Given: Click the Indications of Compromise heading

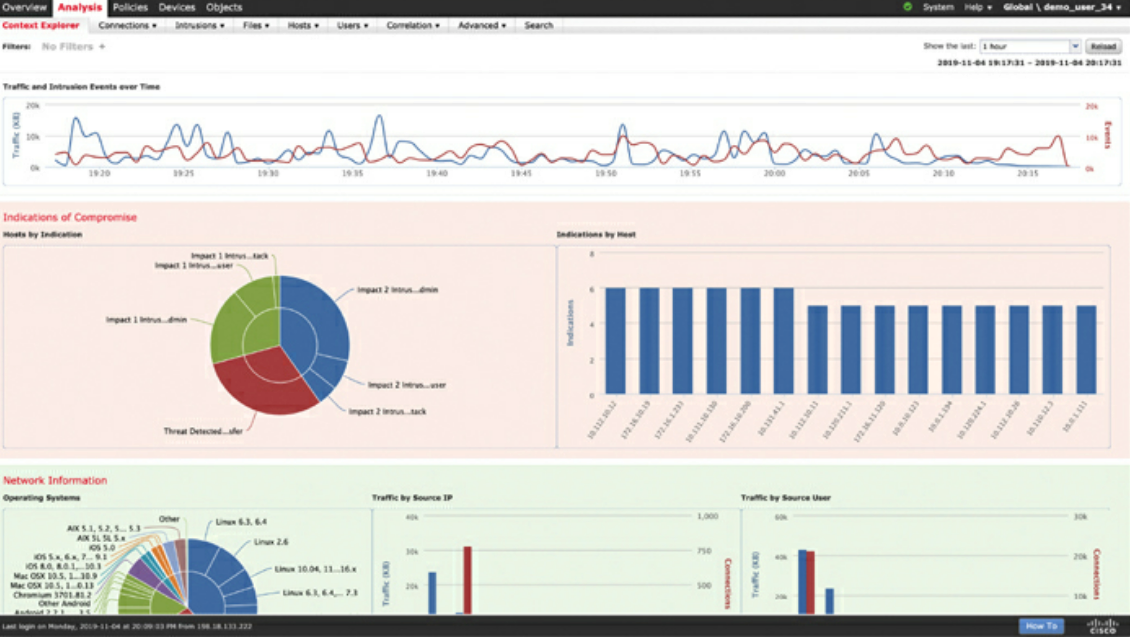Looking at the screenshot, I should (69, 217).
